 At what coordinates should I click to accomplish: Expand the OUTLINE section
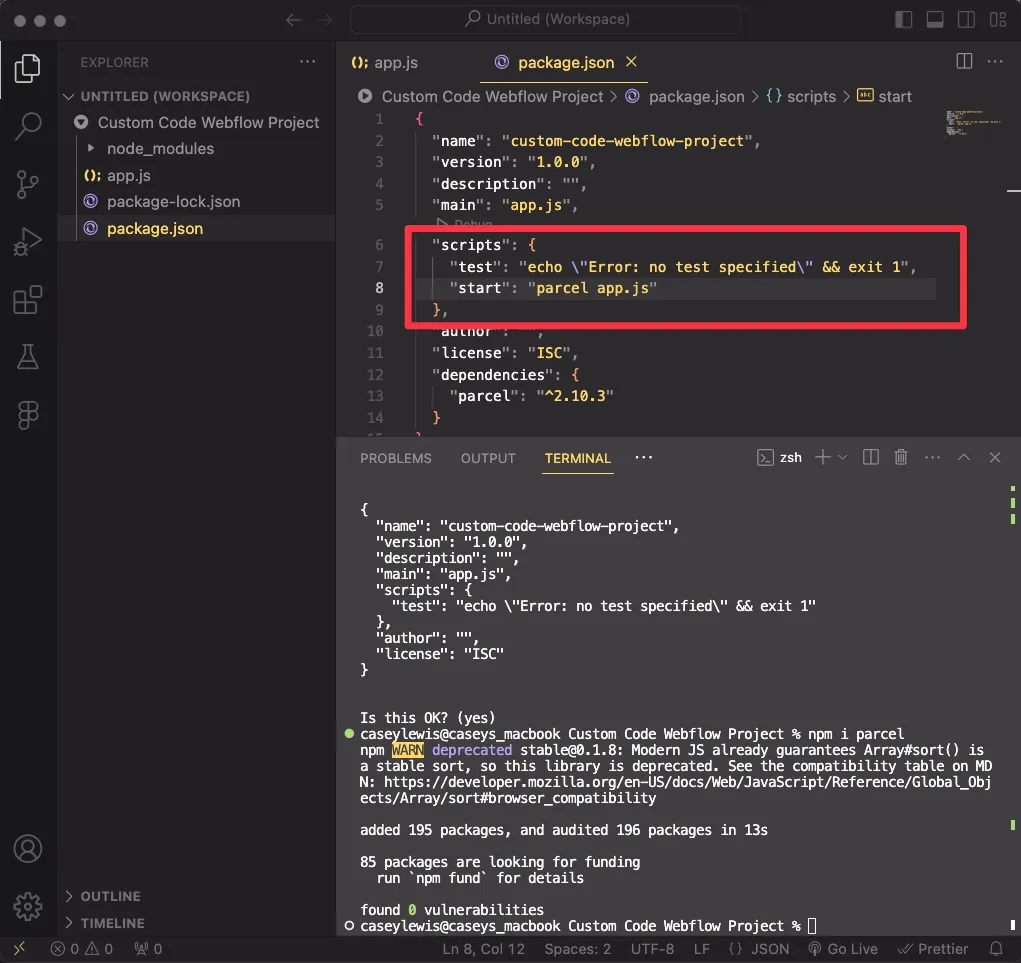coord(110,896)
